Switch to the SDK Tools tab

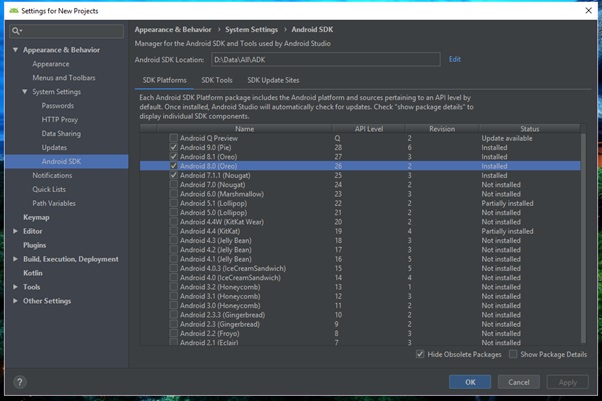coord(217,80)
